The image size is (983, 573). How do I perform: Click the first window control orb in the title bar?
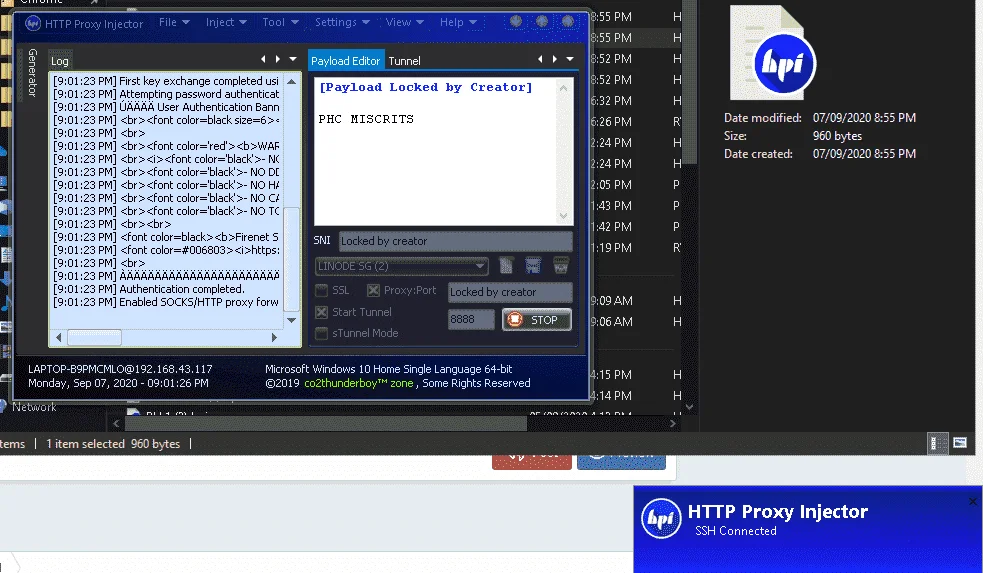[516, 21]
